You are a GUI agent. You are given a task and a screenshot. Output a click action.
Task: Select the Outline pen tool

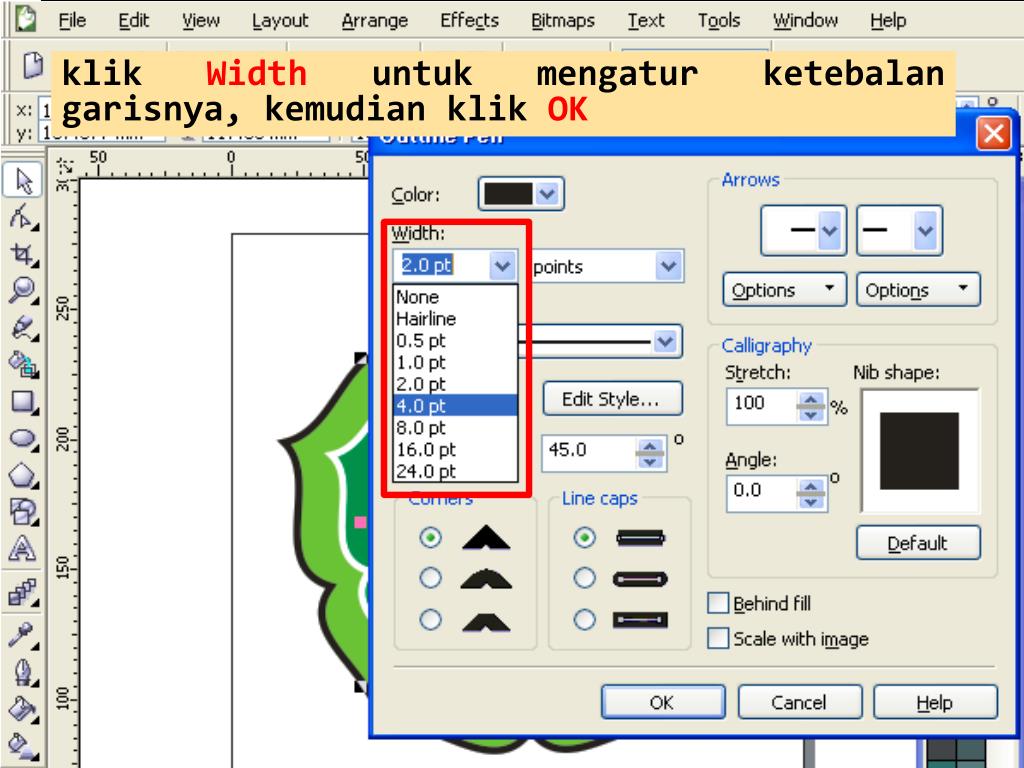[x=24, y=671]
